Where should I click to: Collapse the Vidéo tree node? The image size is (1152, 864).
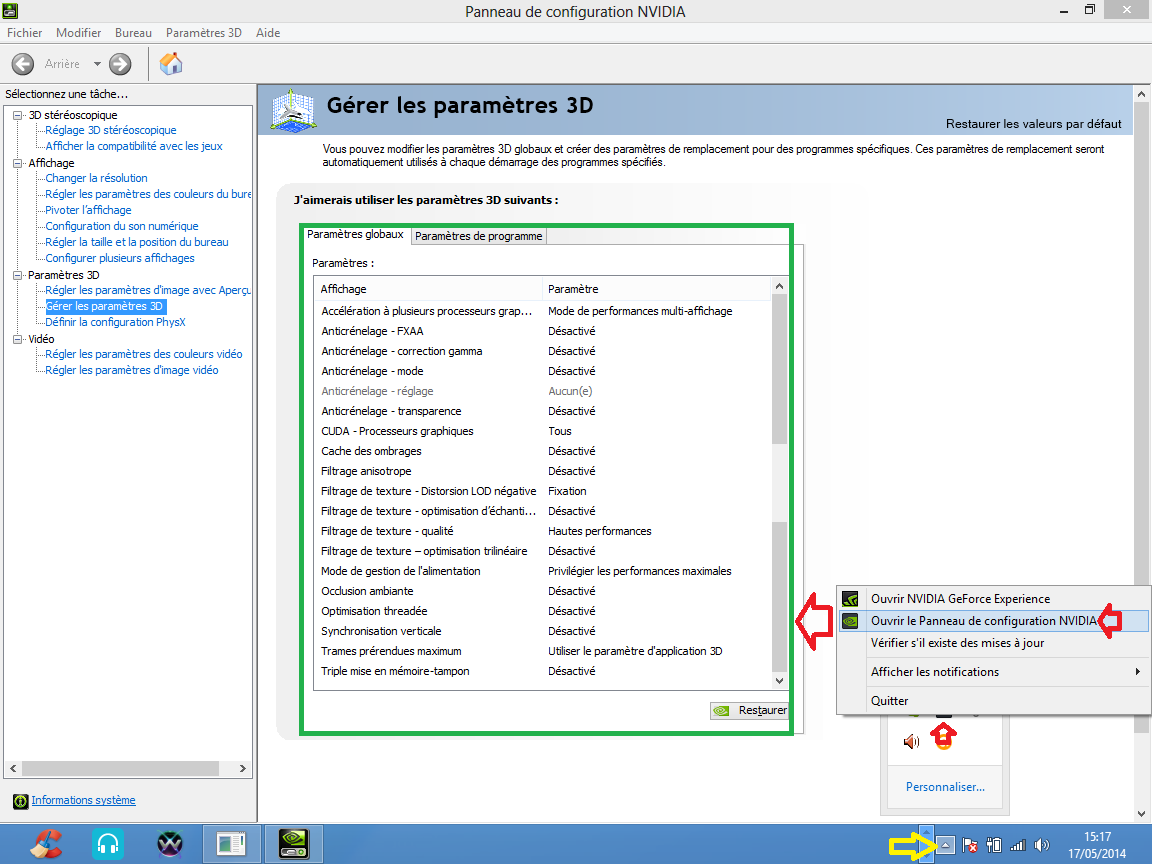(18, 339)
